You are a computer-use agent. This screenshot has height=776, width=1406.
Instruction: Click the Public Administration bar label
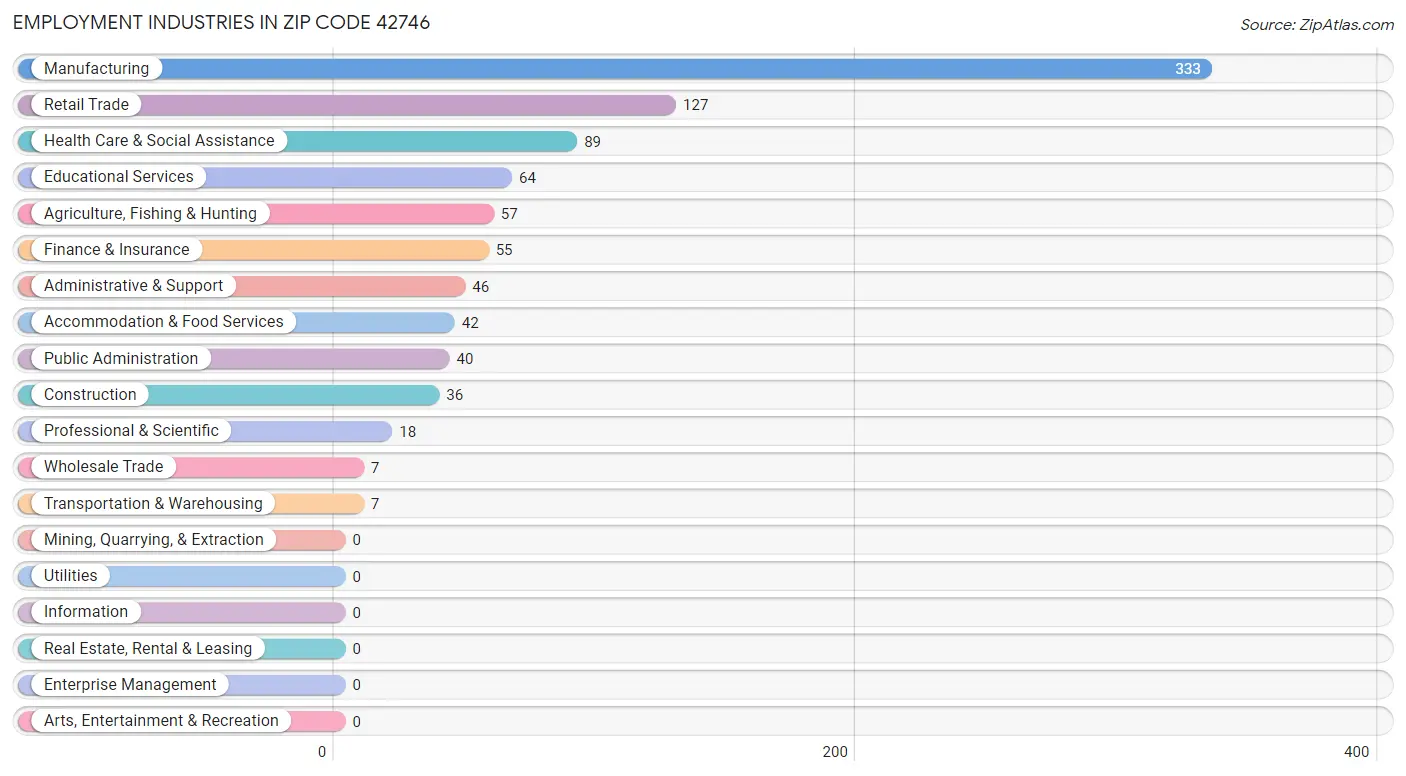pos(121,358)
